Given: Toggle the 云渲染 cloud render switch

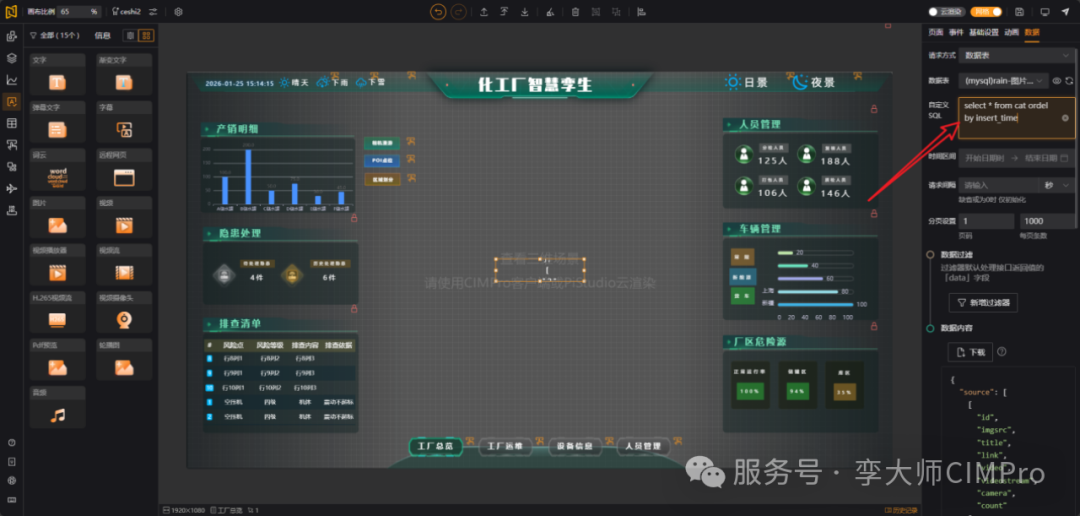Looking at the screenshot, I should [946, 12].
